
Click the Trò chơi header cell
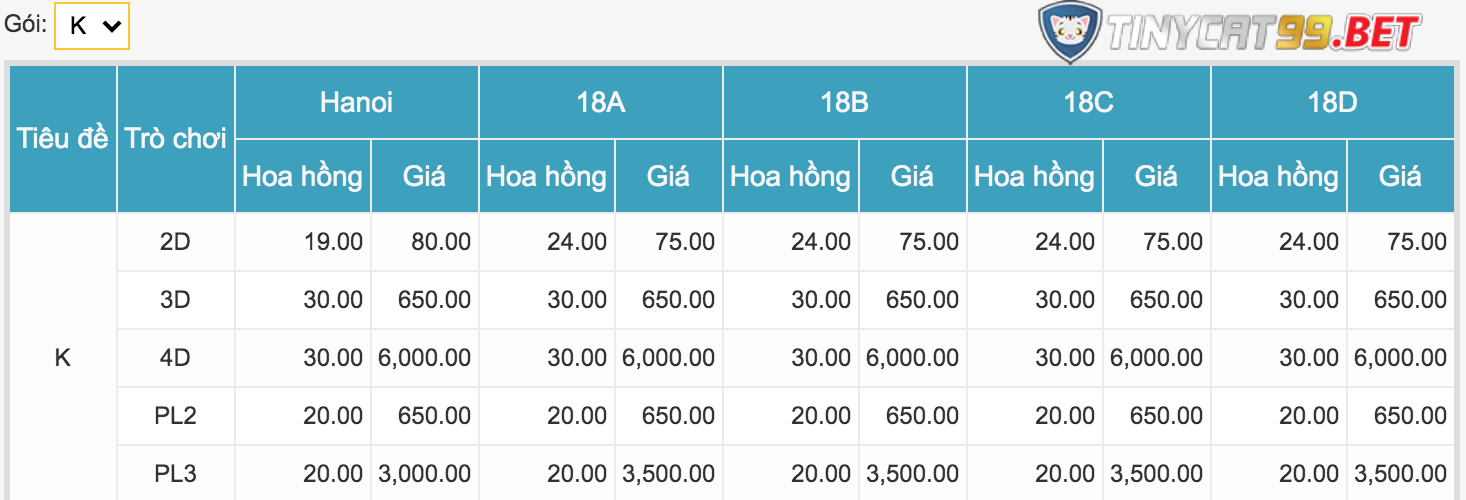point(175,139)
